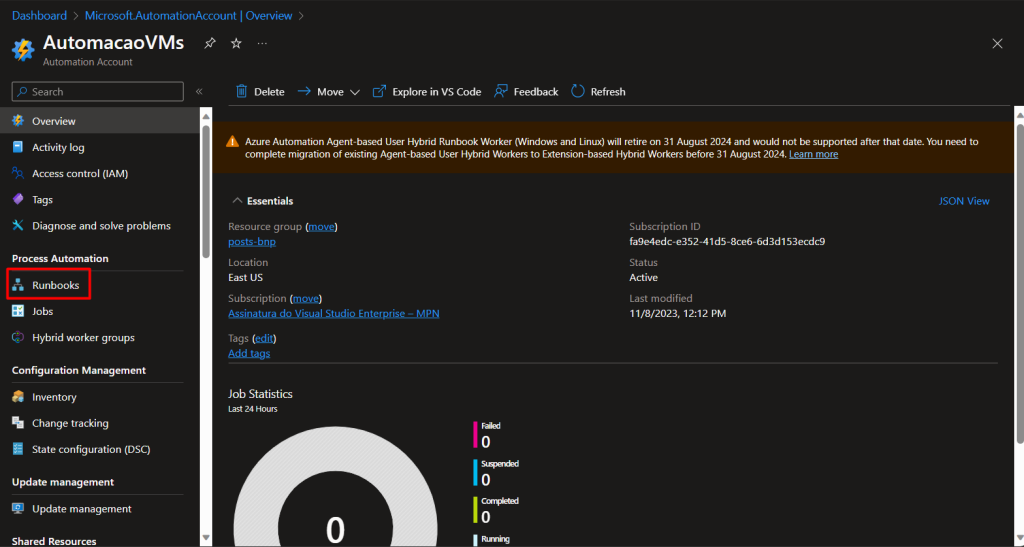Open the JSON View link
This screenshot has height=547, width=1024.
click(x=963, y=201)
